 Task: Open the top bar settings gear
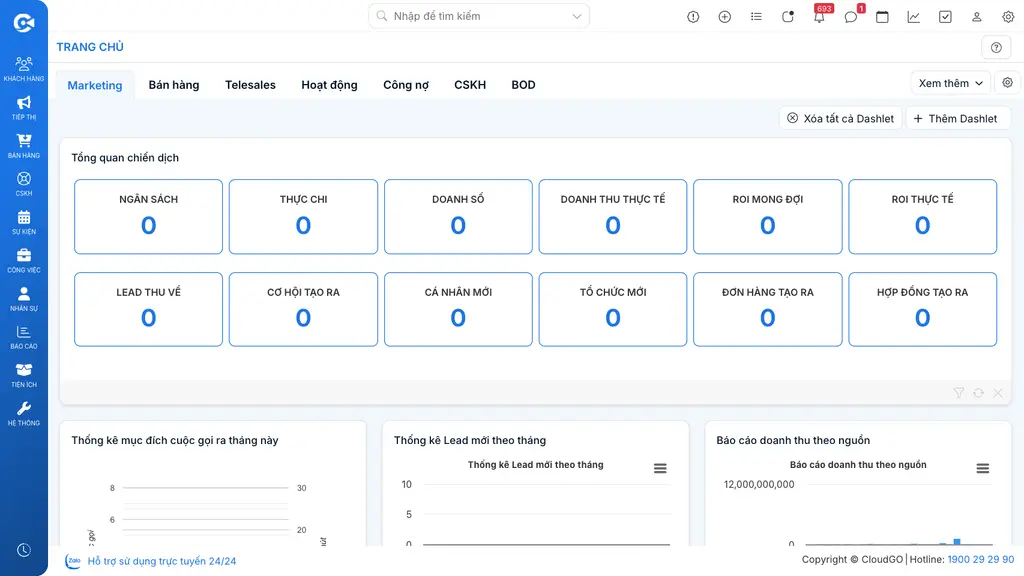[x=1008, y=17]
